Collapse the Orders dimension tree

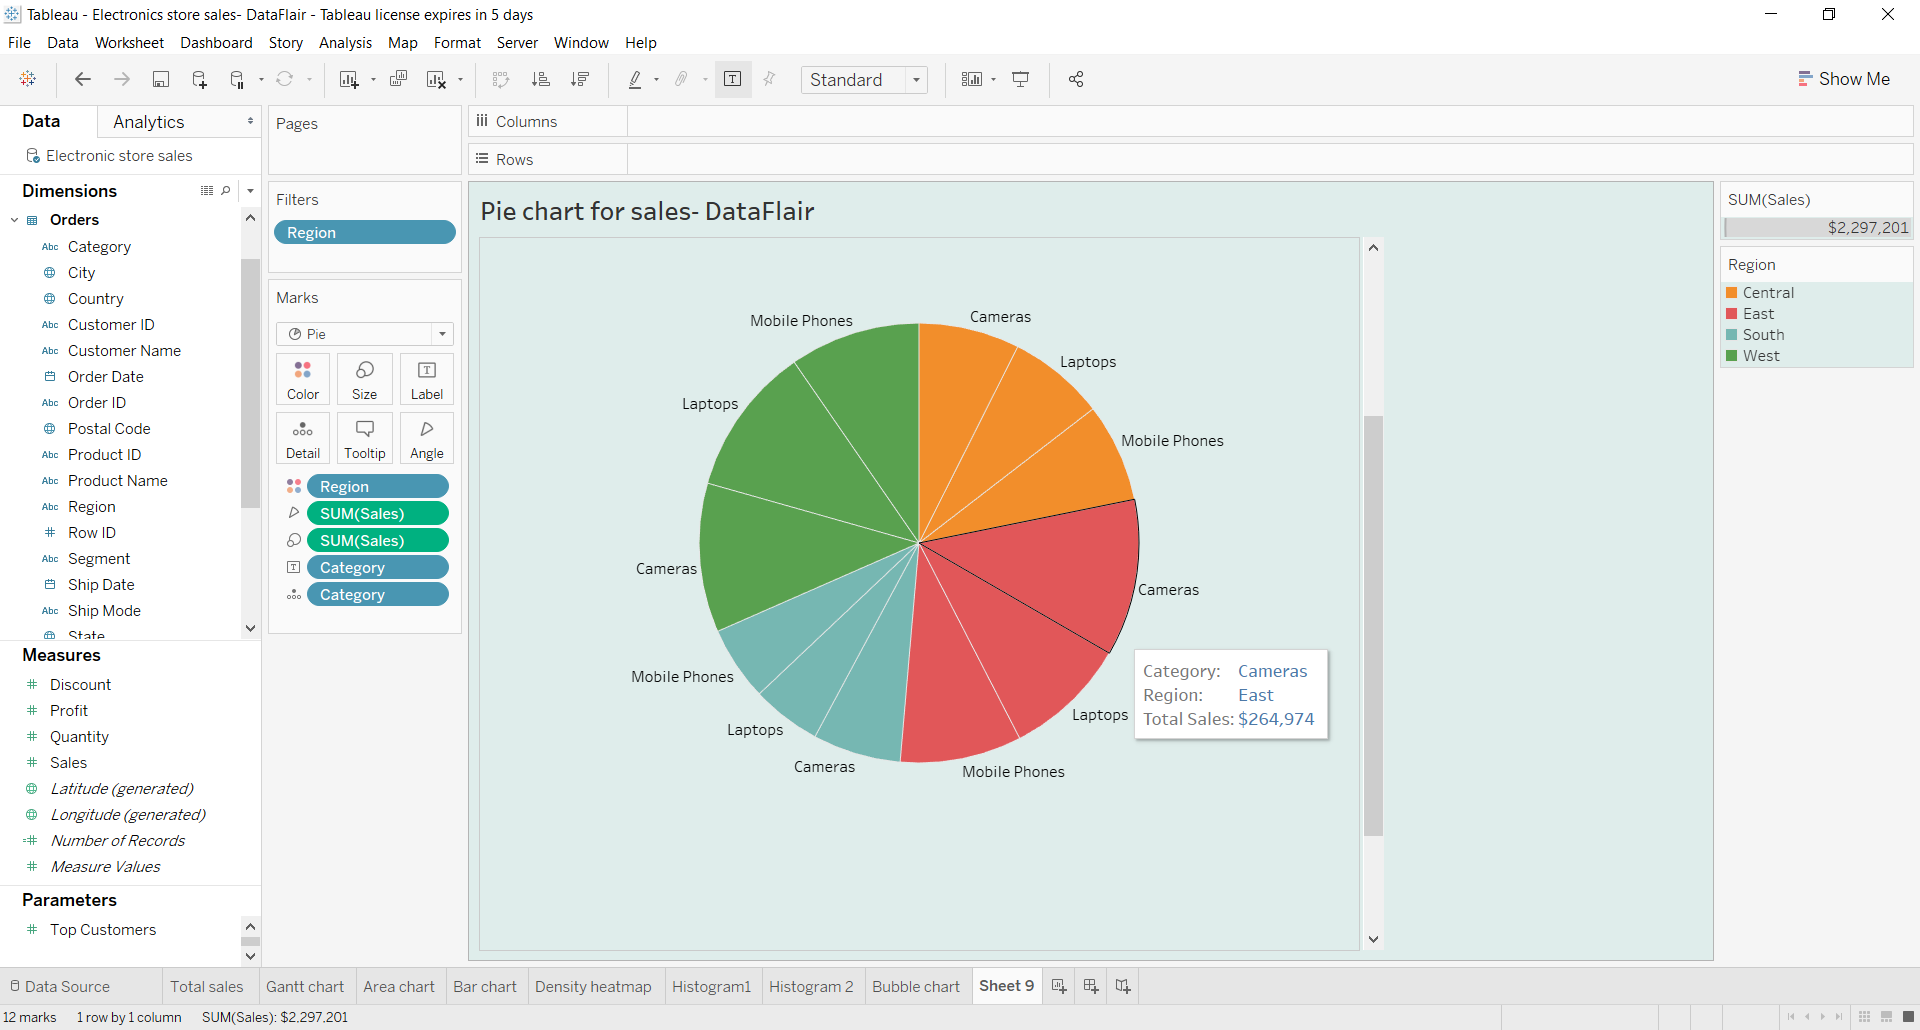(x=15, y=220)
